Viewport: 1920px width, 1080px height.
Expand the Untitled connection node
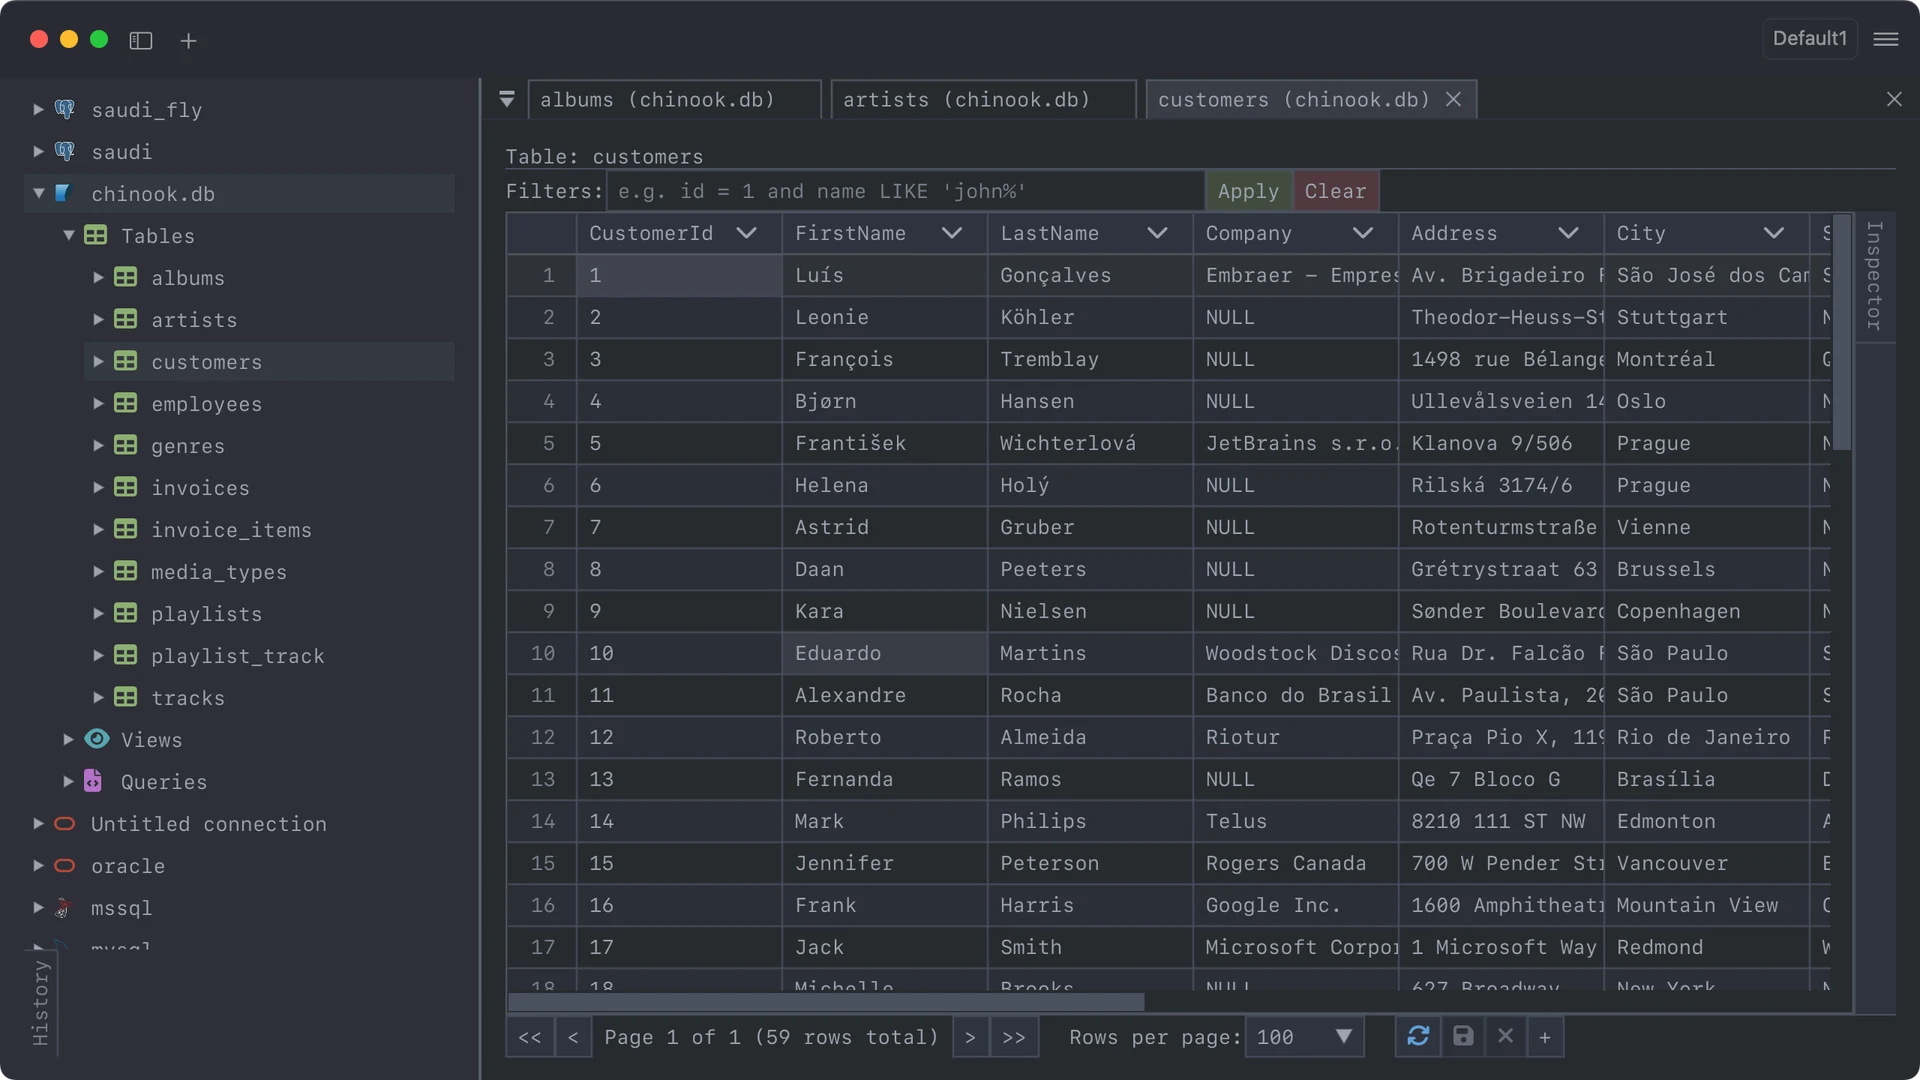click(38, 823)
